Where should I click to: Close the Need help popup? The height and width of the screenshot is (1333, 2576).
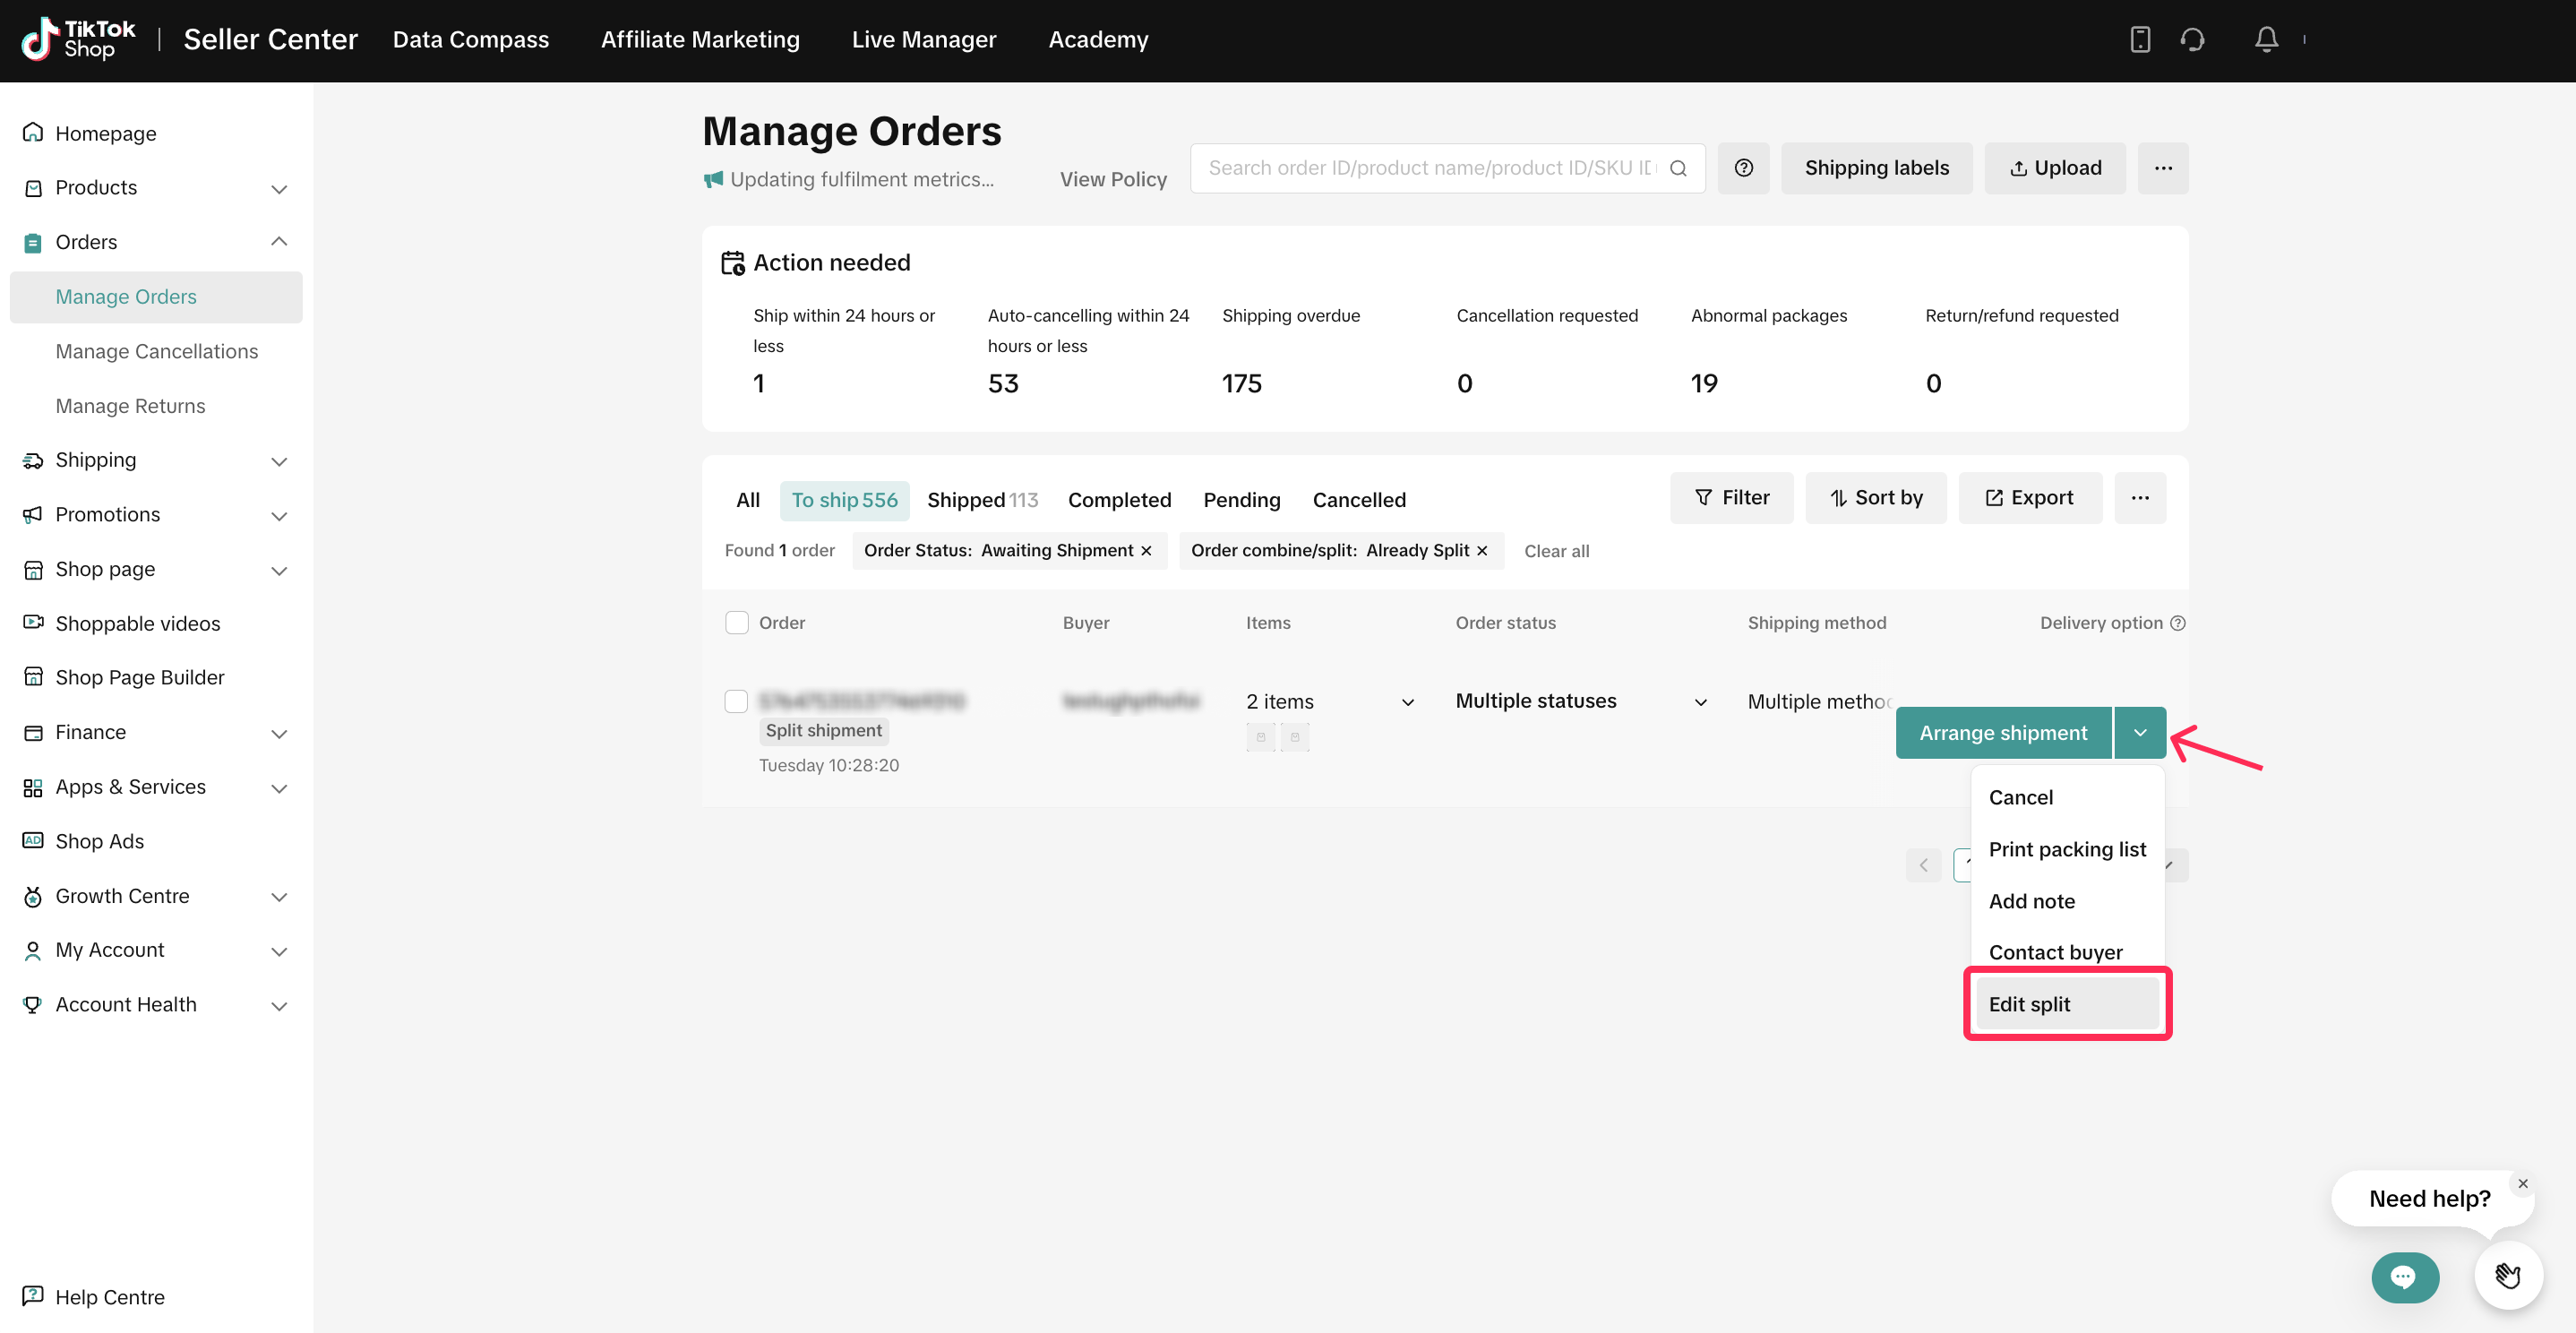point(2523,1183)
